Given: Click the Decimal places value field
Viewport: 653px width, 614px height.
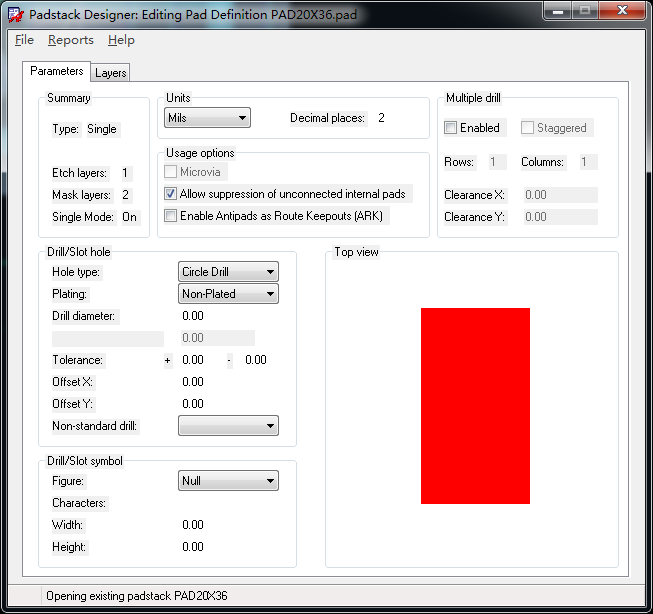Looking at the screenshot, I should pos(381,118).
